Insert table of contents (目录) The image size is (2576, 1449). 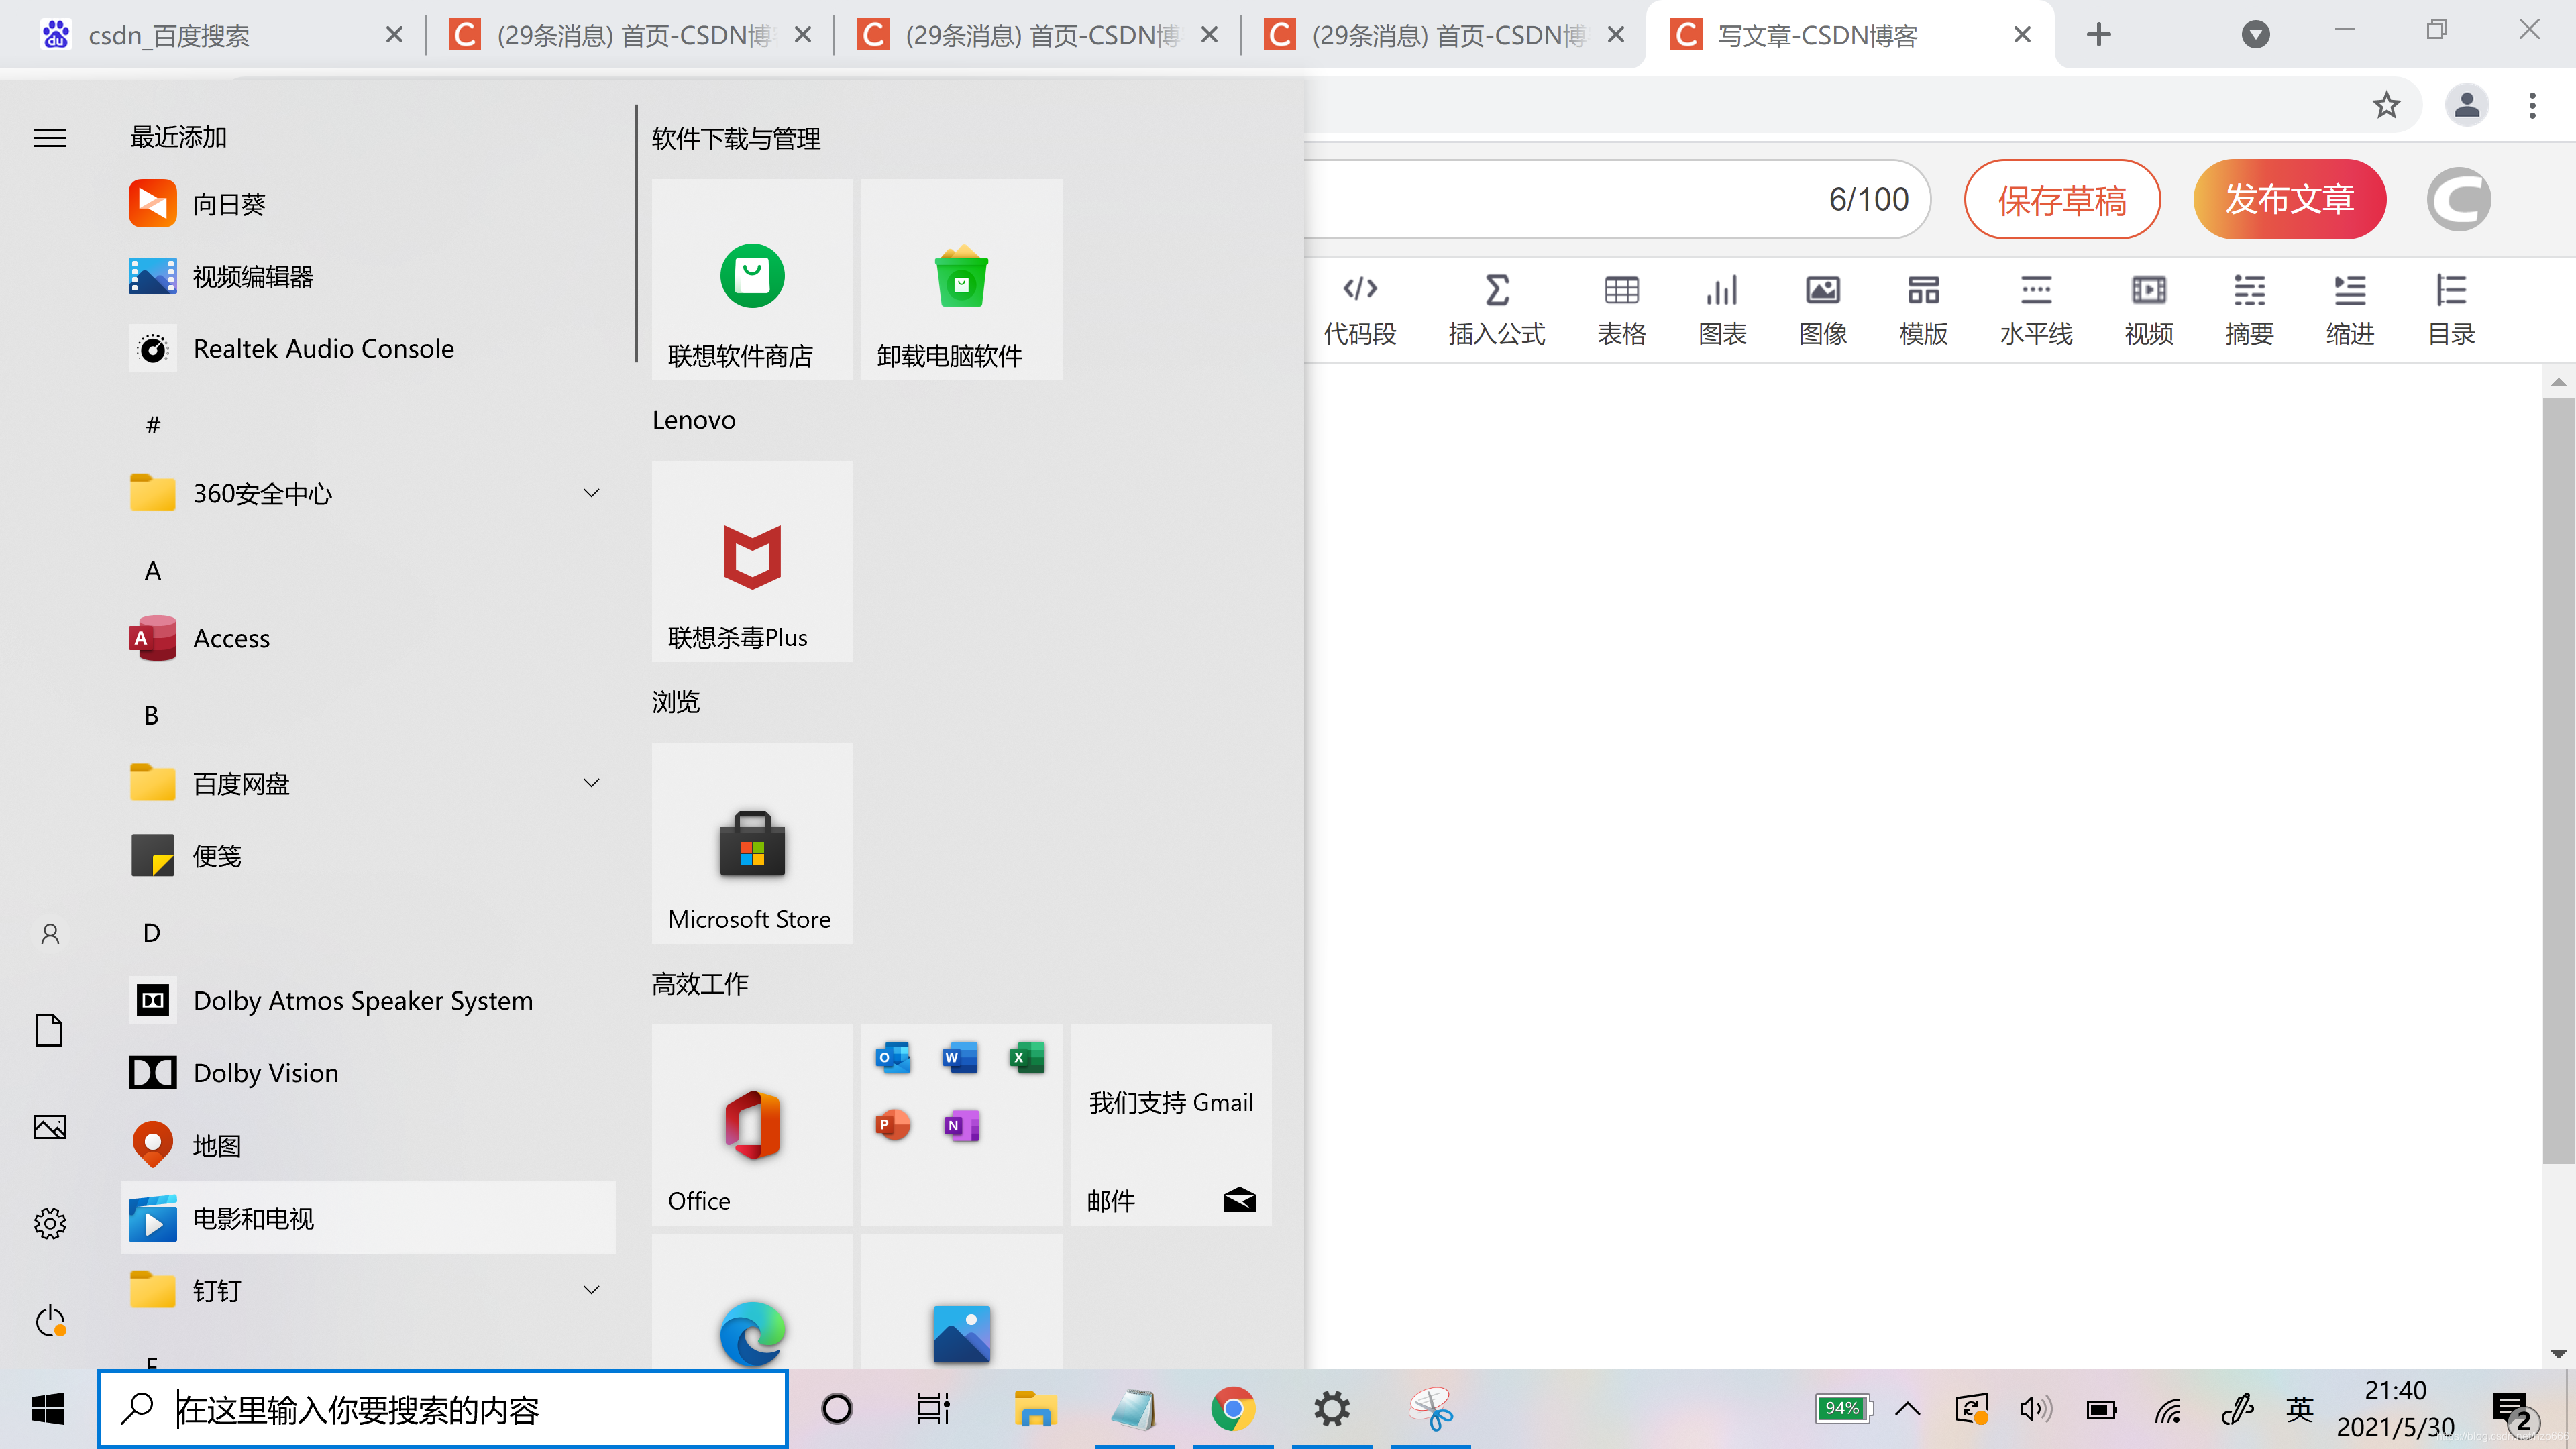point(2451,311)
